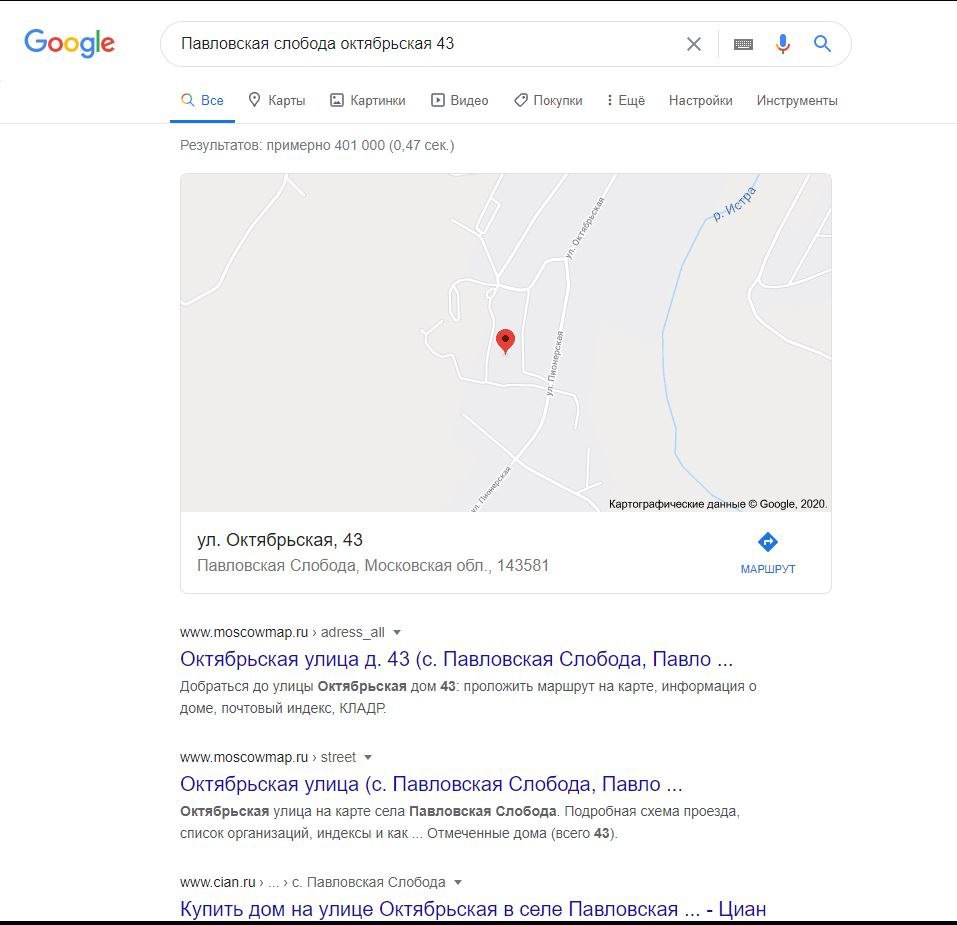Click the red map pin marker
957x925 pixels.
tap(505, 341)
